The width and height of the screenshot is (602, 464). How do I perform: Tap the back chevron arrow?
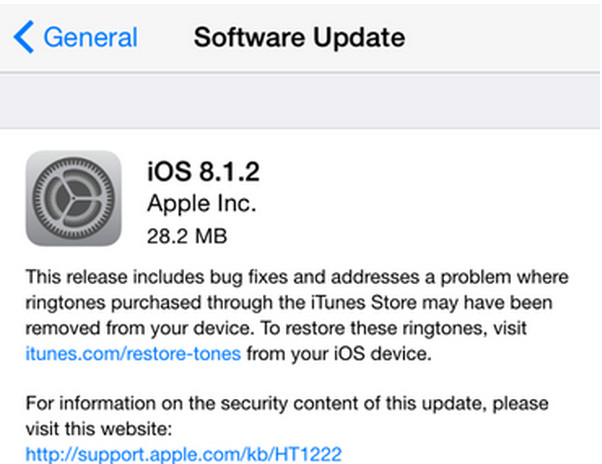click(x=24, y=39)
